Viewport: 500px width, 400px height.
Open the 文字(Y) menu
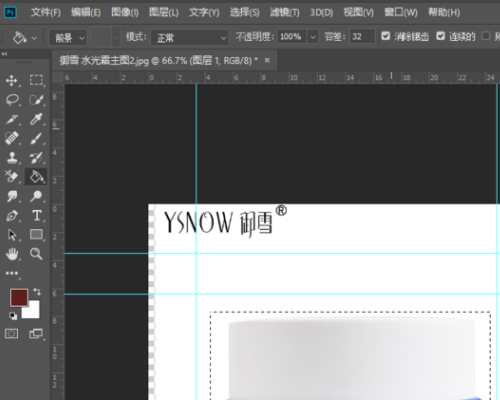click(204, 13)
